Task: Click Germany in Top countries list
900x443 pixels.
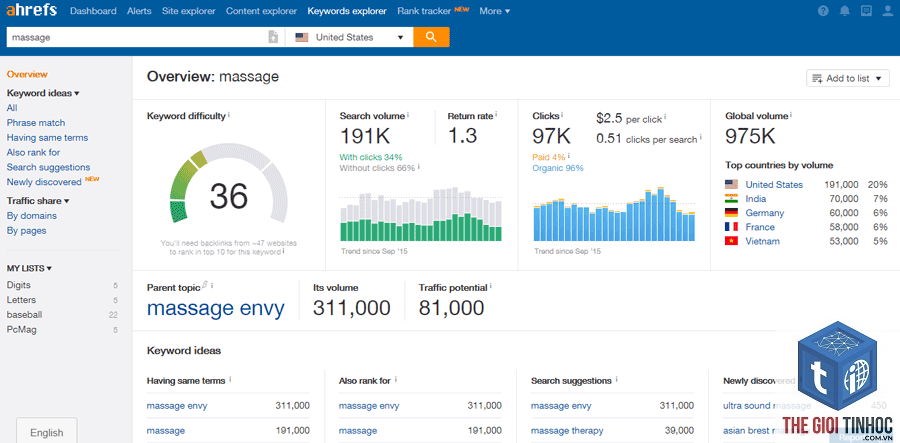Action: pos(765,213)
